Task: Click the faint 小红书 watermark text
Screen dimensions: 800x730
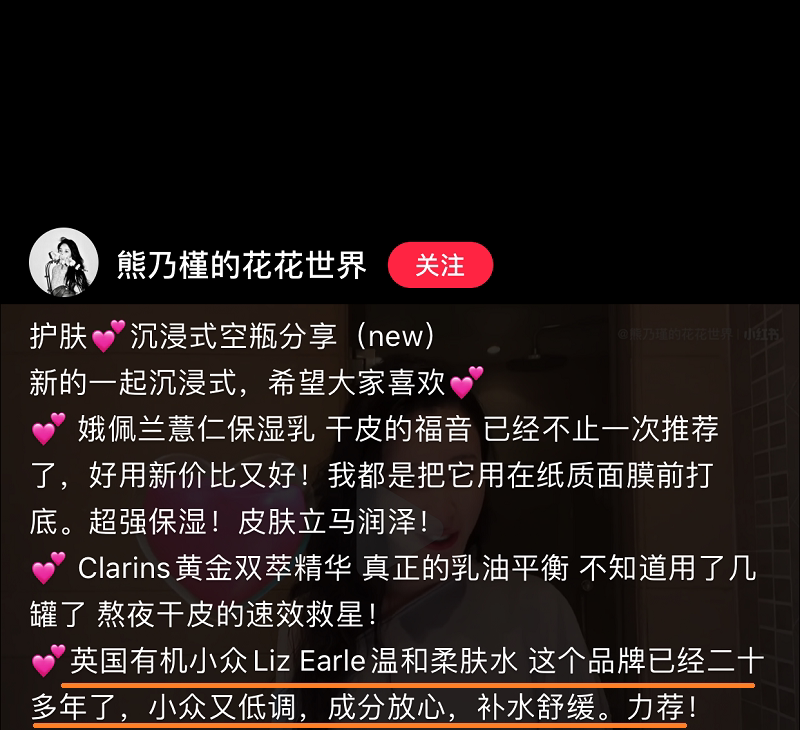Action: [761, 334]
